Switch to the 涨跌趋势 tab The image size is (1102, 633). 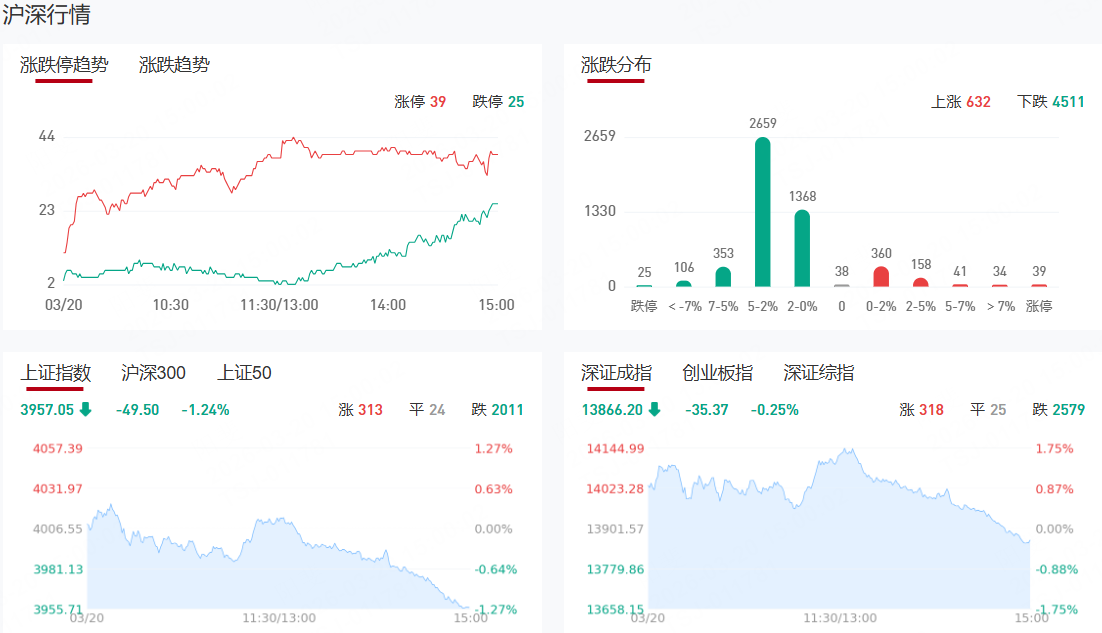[174, 66]
